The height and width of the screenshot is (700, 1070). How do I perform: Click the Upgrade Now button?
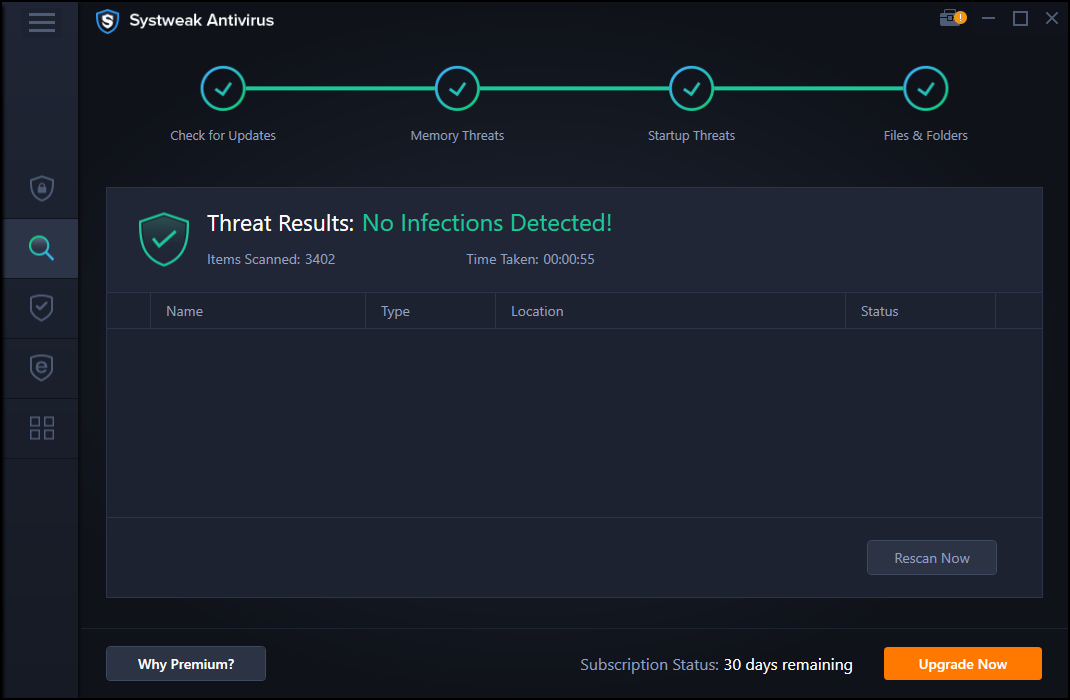(x=962, y=664)
